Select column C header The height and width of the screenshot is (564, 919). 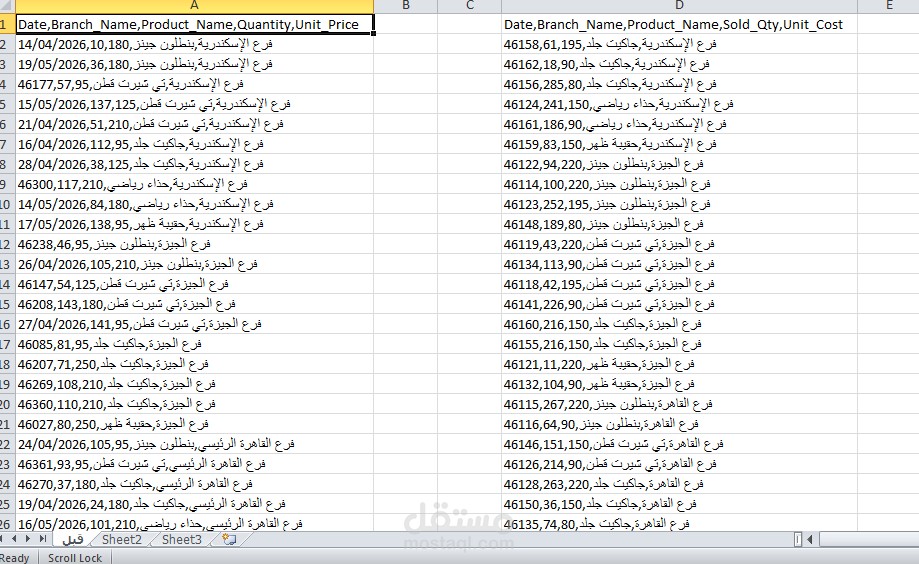point(469,6)
